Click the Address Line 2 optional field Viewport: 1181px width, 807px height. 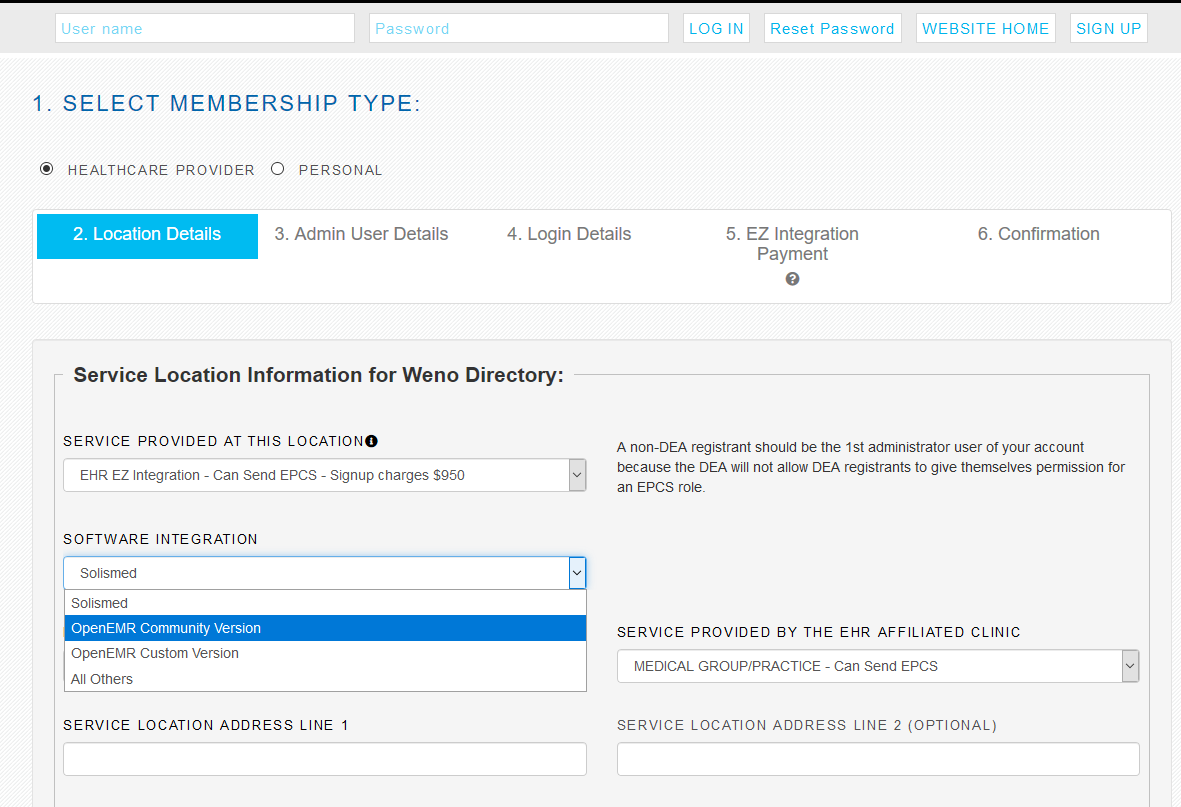coord(878,760)
